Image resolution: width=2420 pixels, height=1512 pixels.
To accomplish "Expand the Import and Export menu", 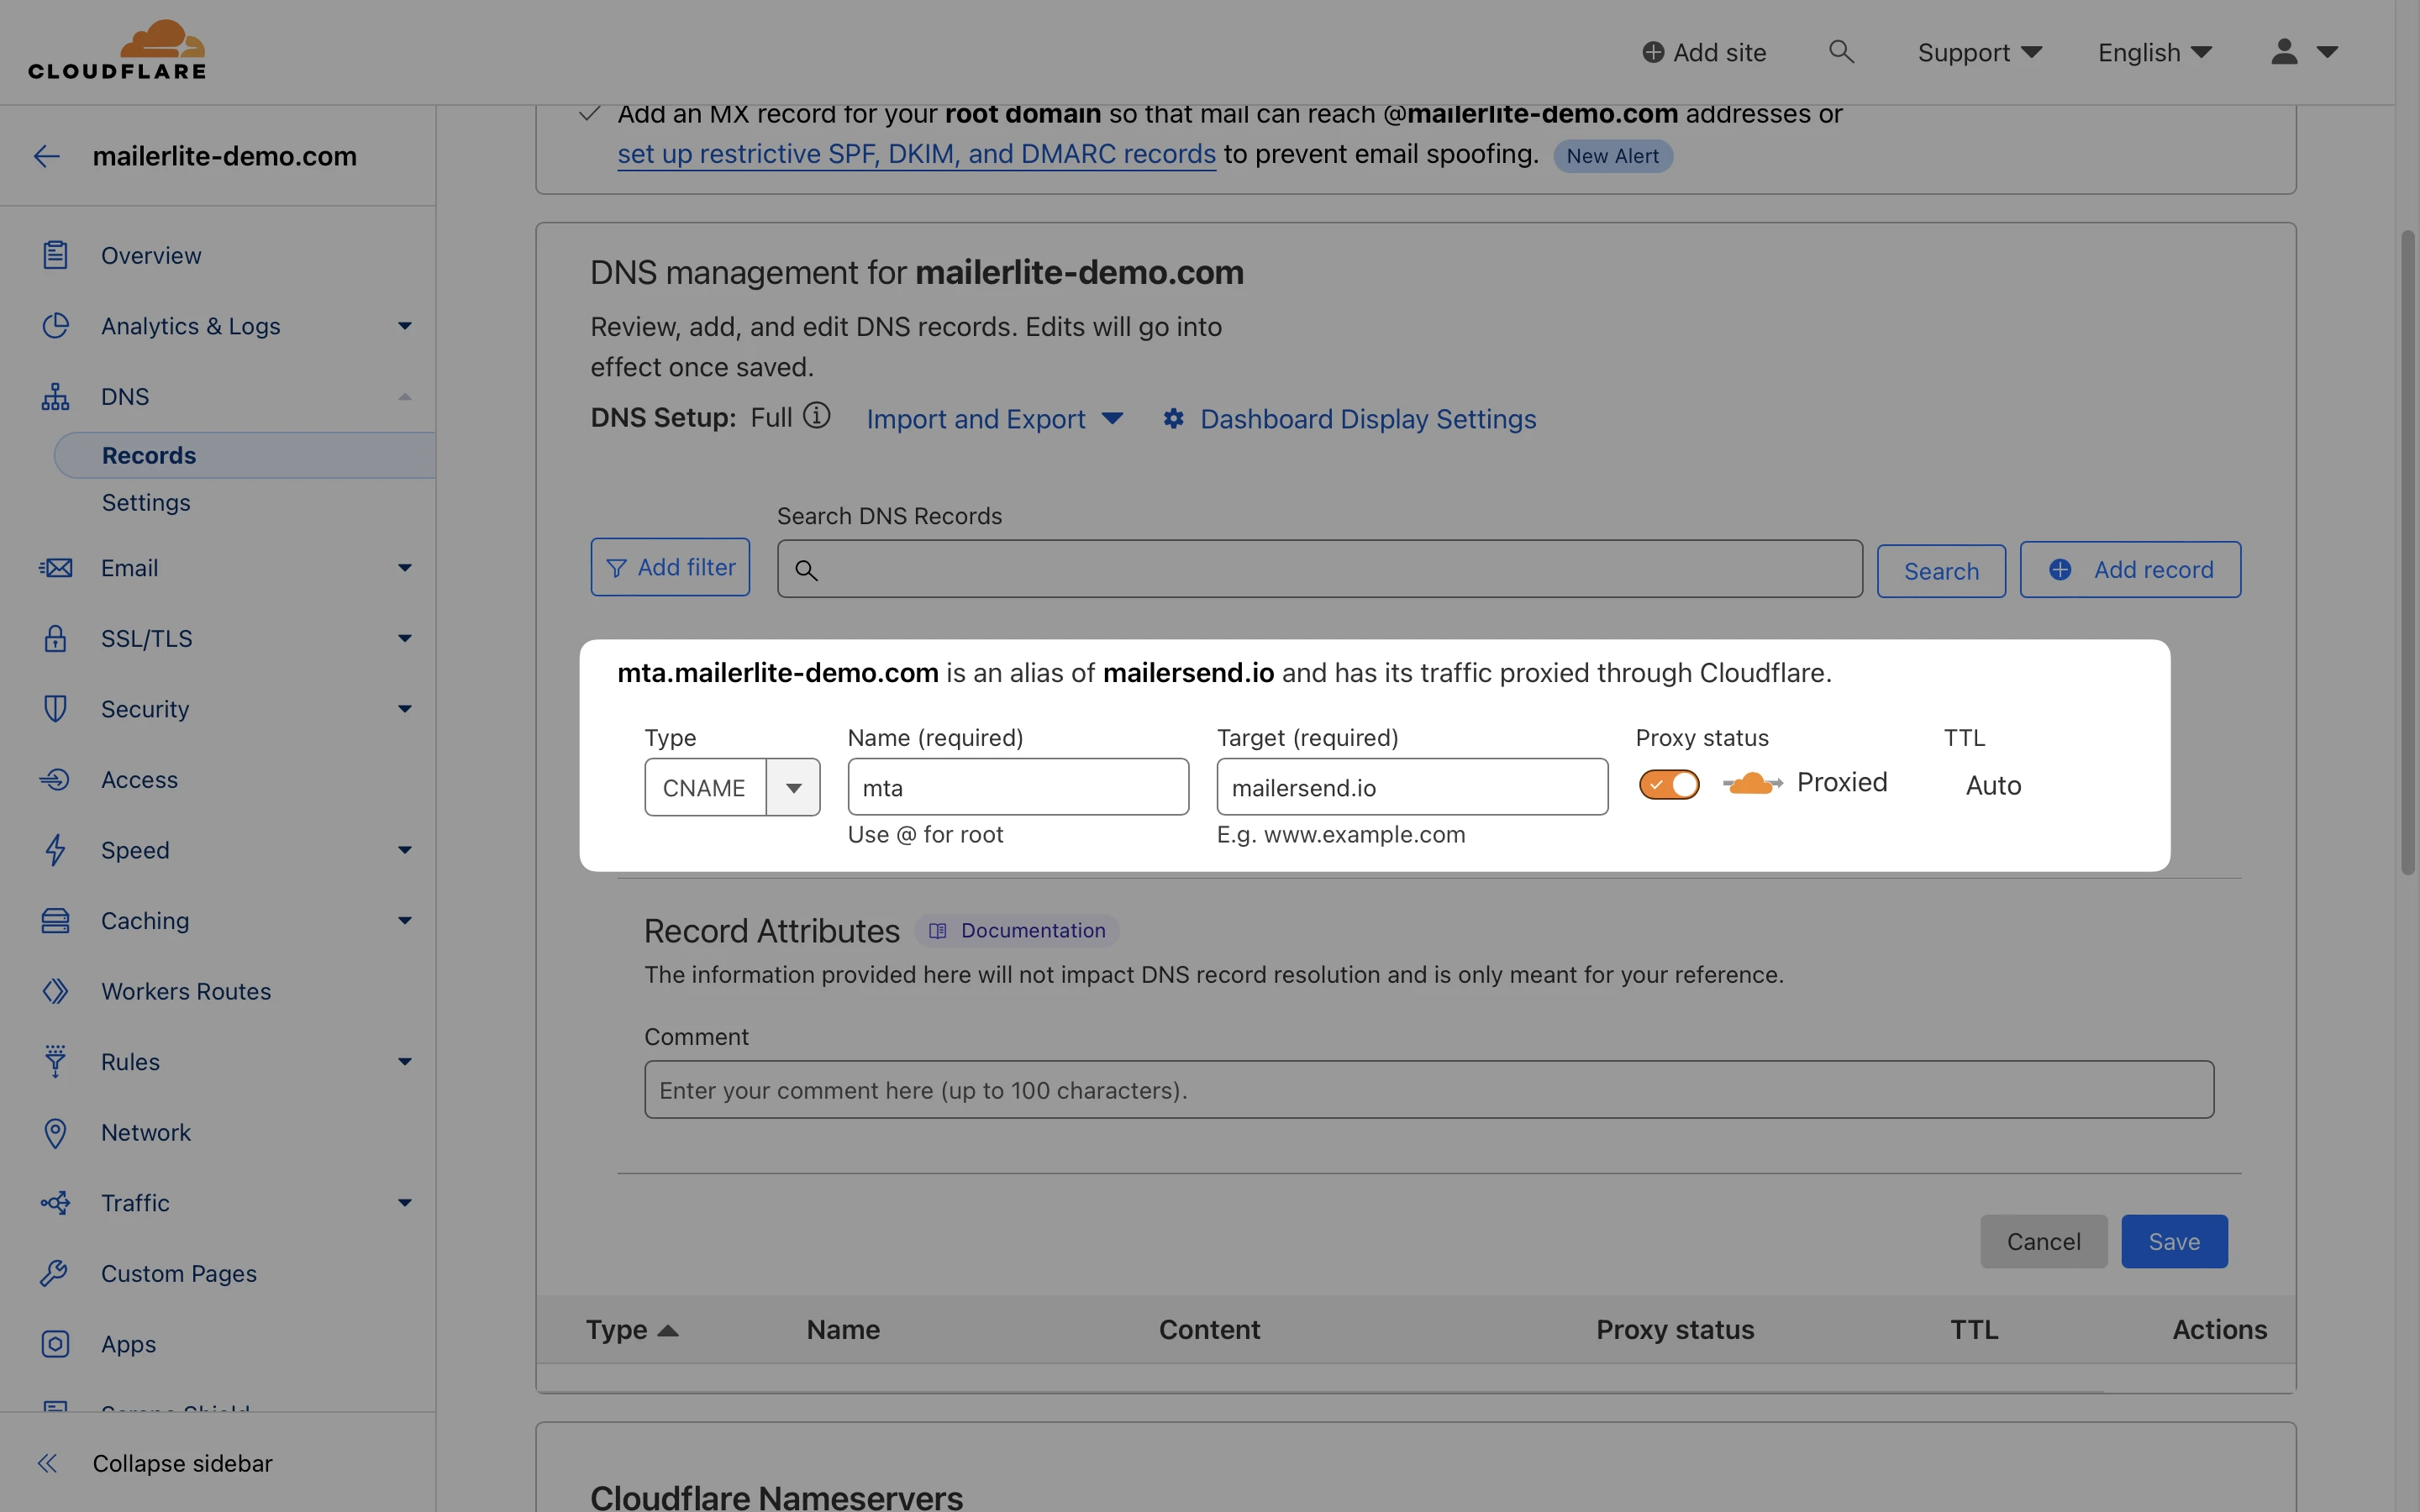I will pyautogui.click(x=995, y=419).
